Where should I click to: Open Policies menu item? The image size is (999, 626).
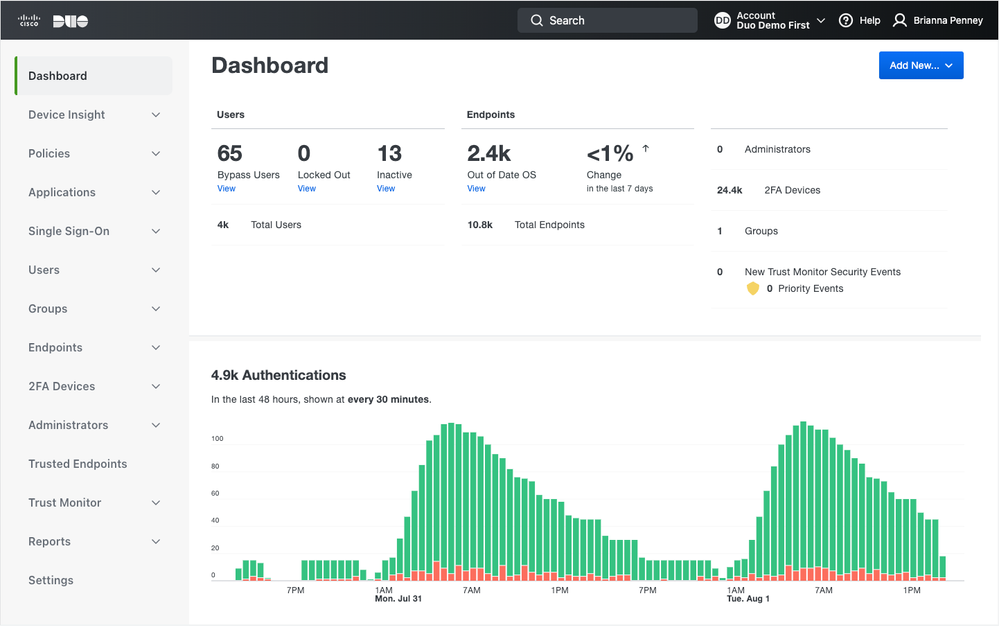click(x=49, y=153)
